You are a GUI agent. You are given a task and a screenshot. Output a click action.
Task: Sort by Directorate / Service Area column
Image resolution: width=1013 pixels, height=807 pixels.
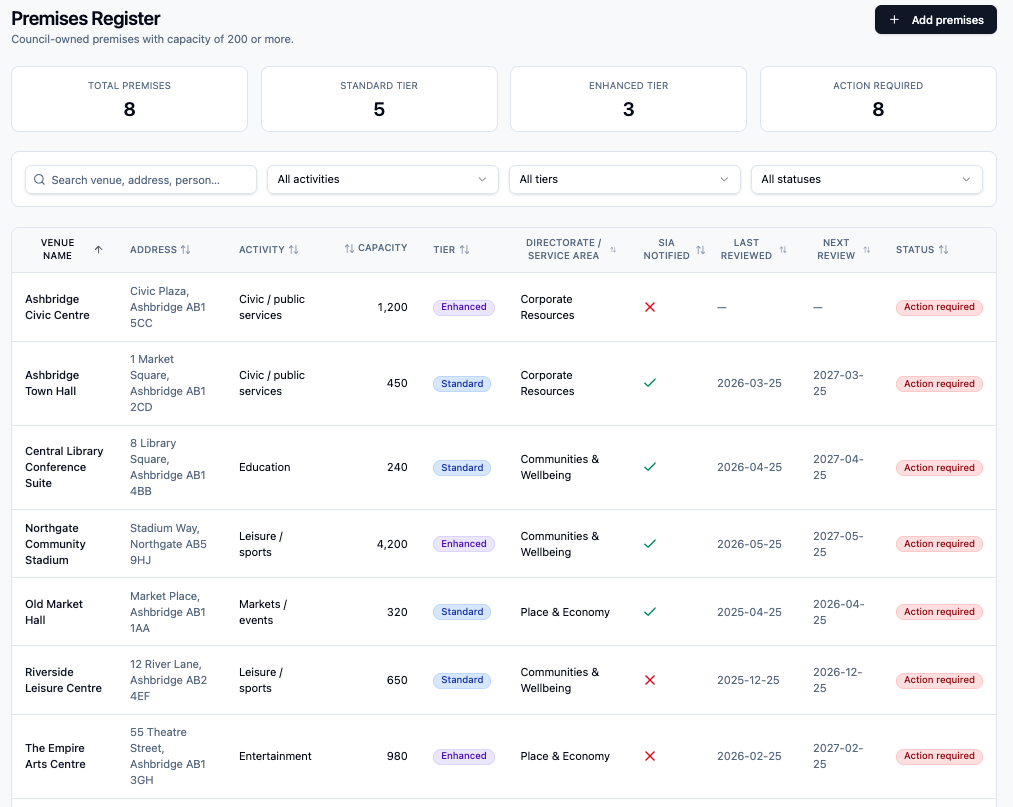569,249
